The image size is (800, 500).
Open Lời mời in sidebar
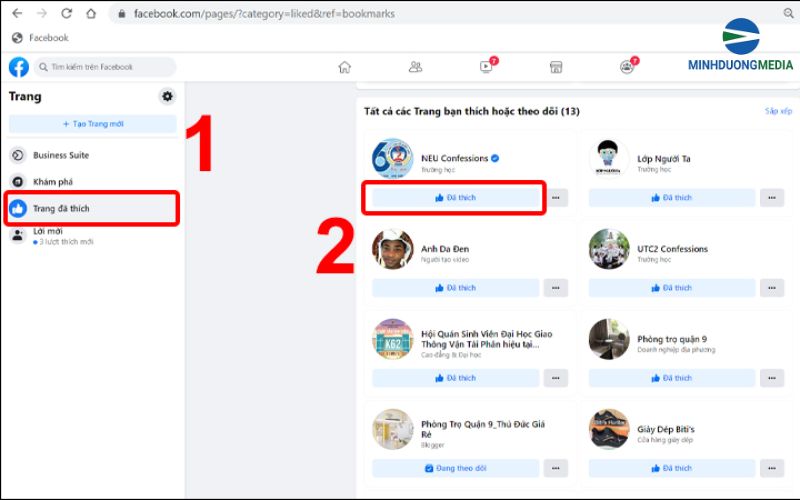[x=93, y=236]
